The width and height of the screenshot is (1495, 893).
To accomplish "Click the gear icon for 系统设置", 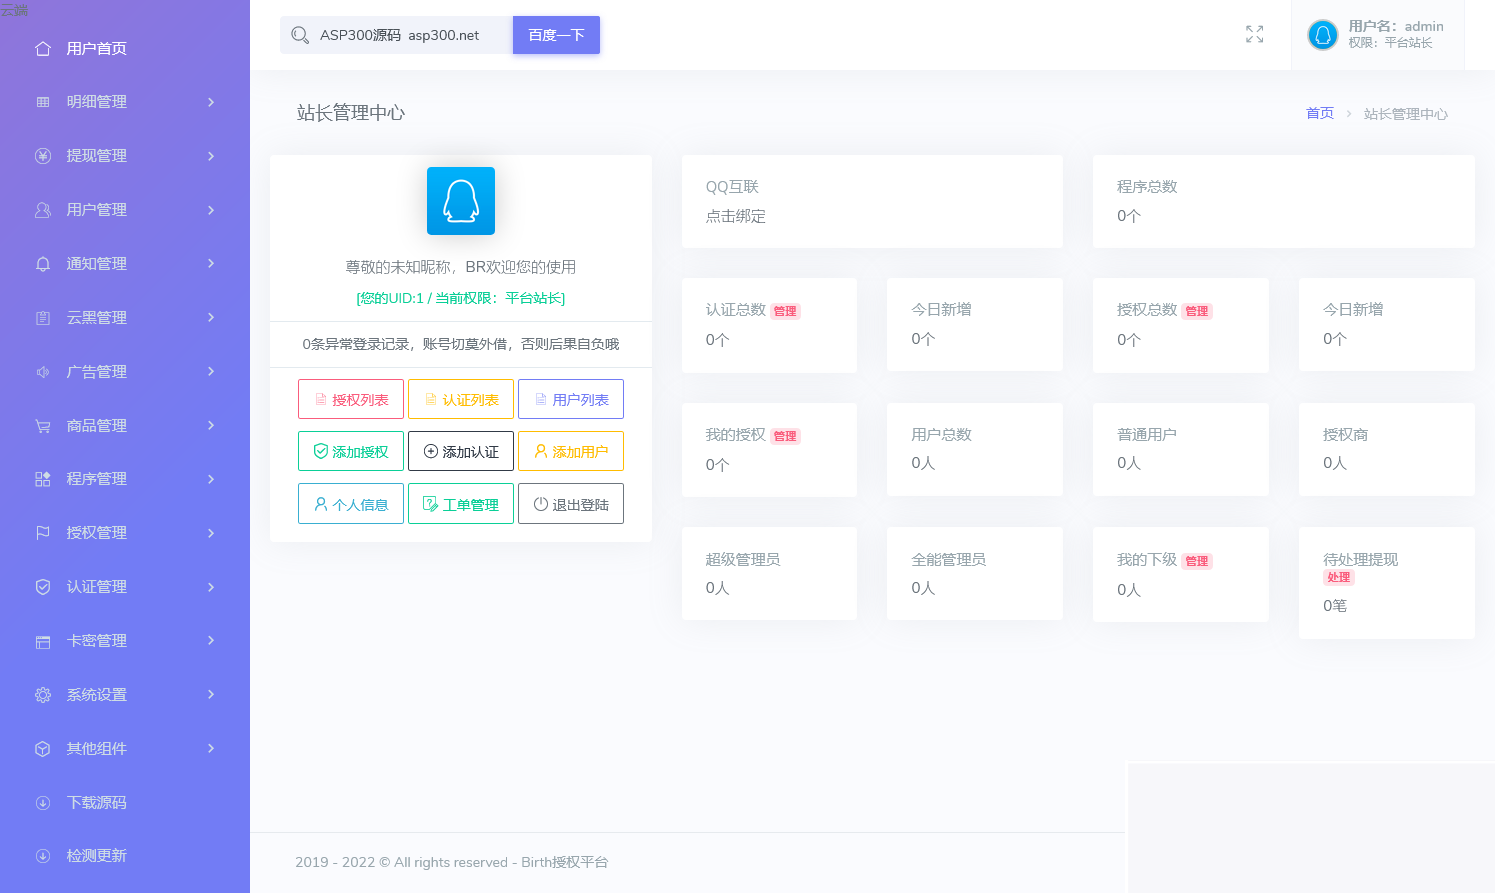I will tap(41, 694).
